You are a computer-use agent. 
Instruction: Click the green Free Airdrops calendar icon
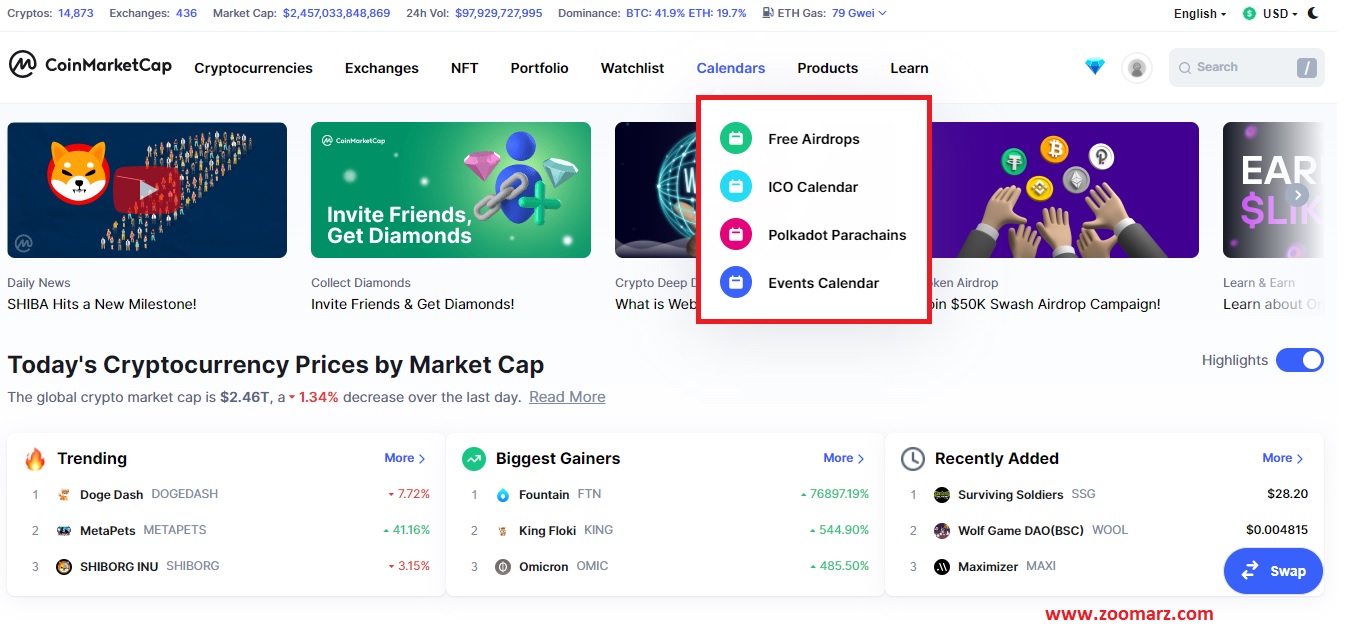(735, 139)
